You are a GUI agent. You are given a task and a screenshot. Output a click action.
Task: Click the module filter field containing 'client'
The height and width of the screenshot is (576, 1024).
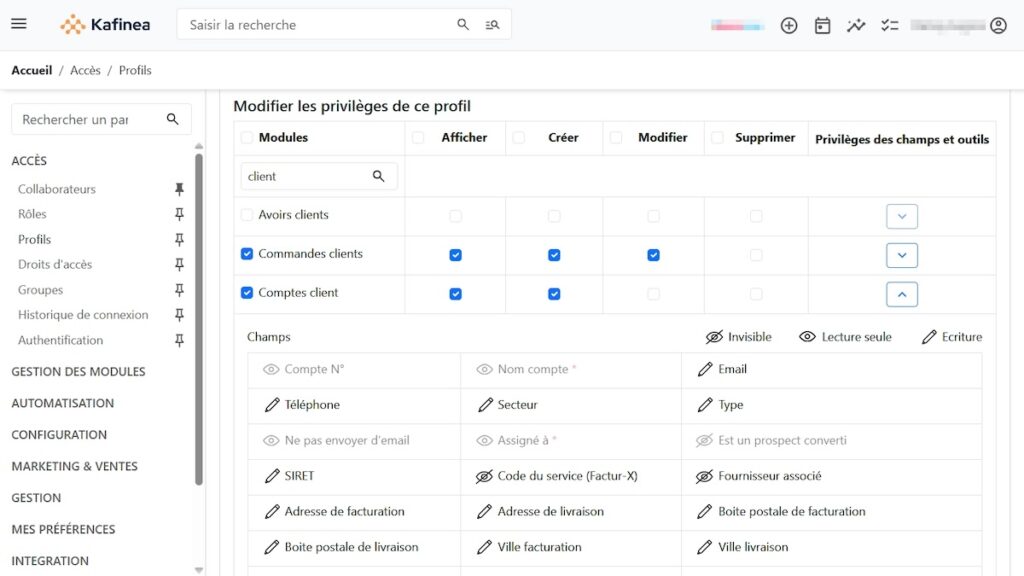[x=305, y=176]
